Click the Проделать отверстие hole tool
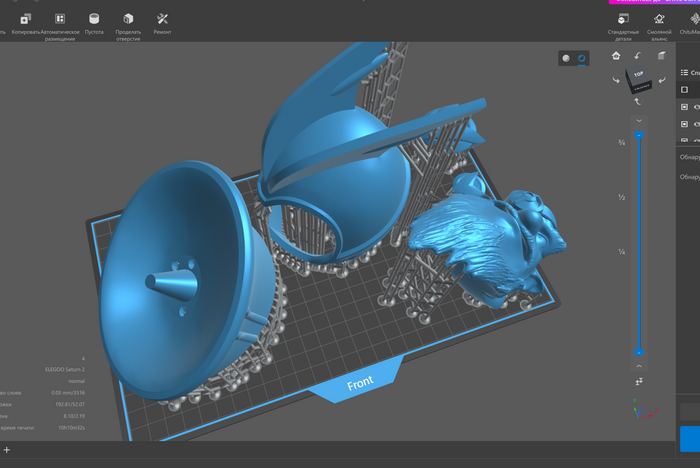The image size is (700, 468). pos(128,19)
